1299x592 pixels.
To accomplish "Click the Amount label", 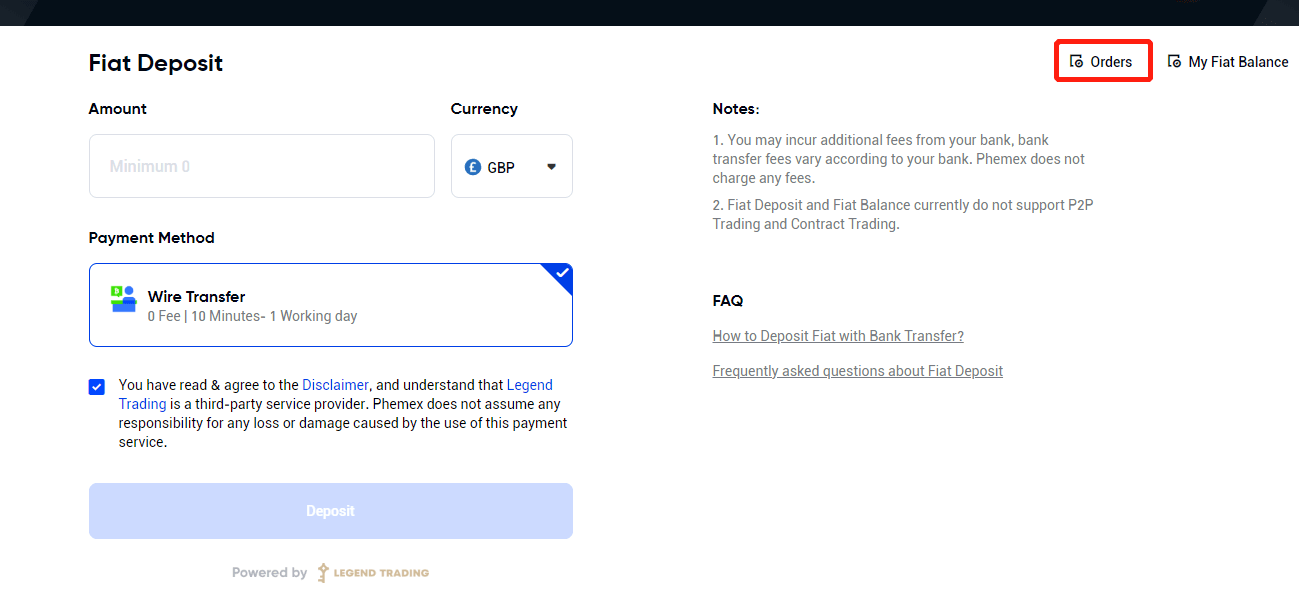I will pyautogui.click(x=118, y=109).
